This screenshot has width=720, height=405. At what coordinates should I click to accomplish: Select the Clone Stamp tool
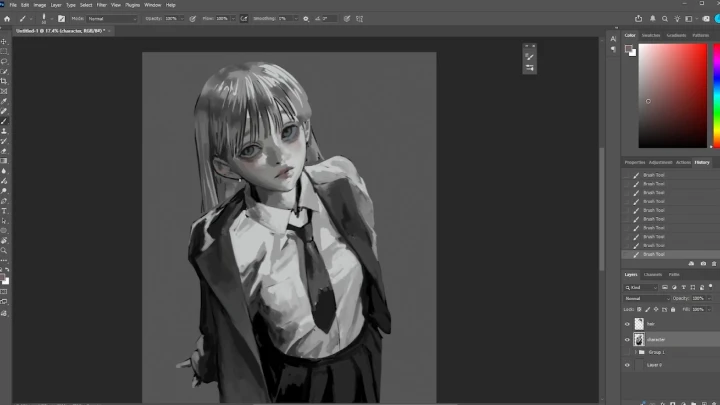4,131
